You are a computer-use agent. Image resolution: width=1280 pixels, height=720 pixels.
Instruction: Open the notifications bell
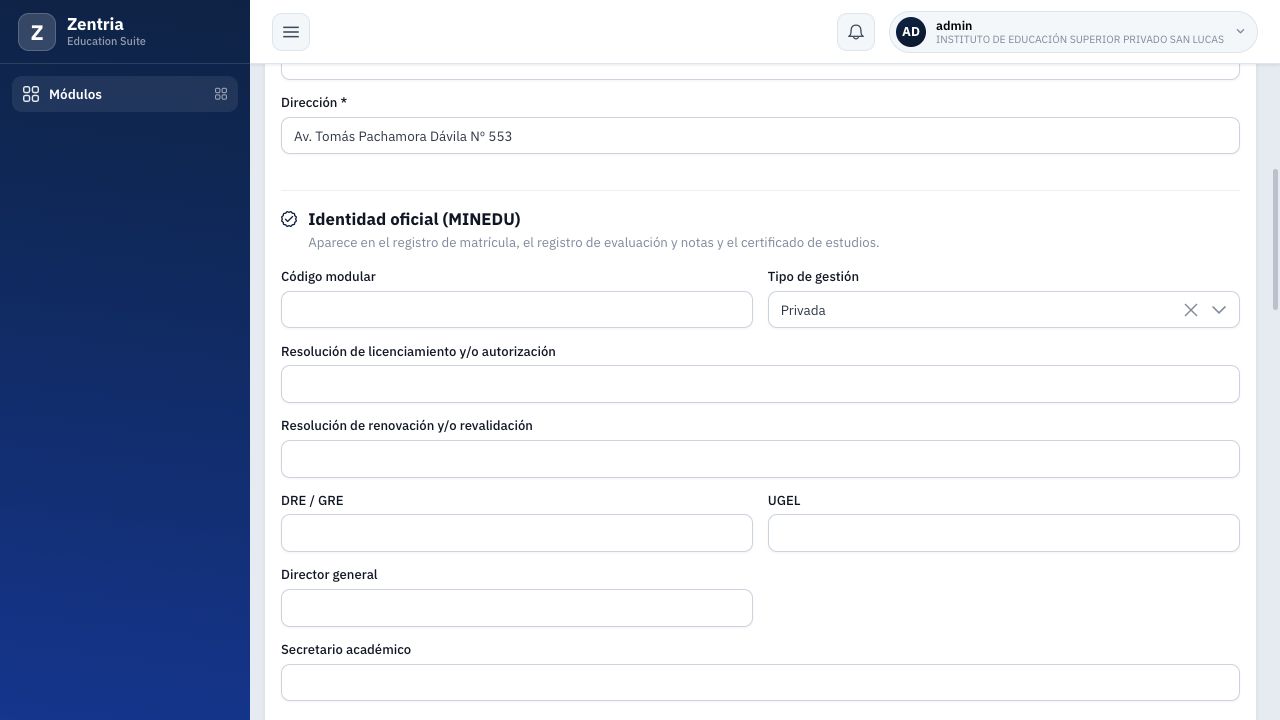click(856, 32)
